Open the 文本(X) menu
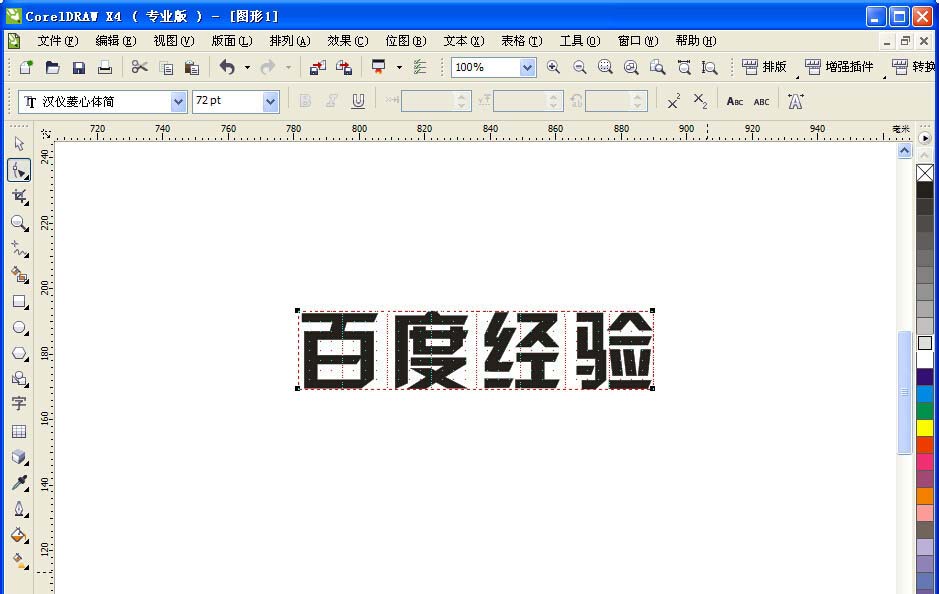Viewport: 939px width, 594px height. pyautogui.click(x=464, y=41)
